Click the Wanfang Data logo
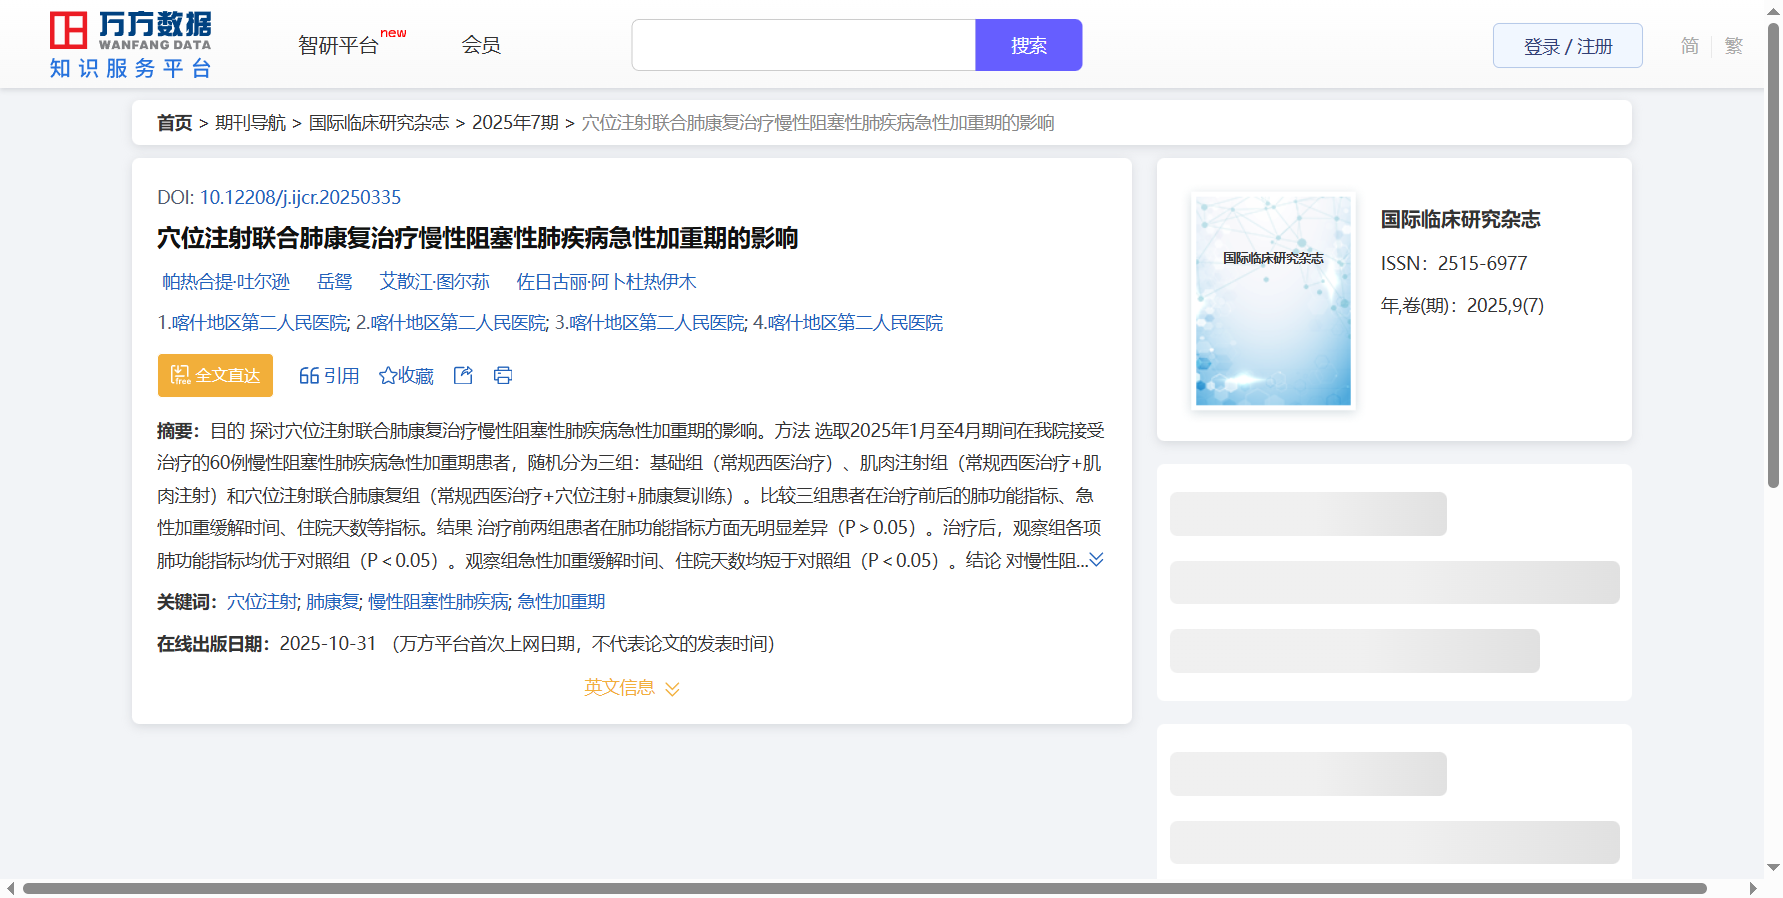Image resolution: width=1783 pixels, height=898 pixels. tap(131, 45)
